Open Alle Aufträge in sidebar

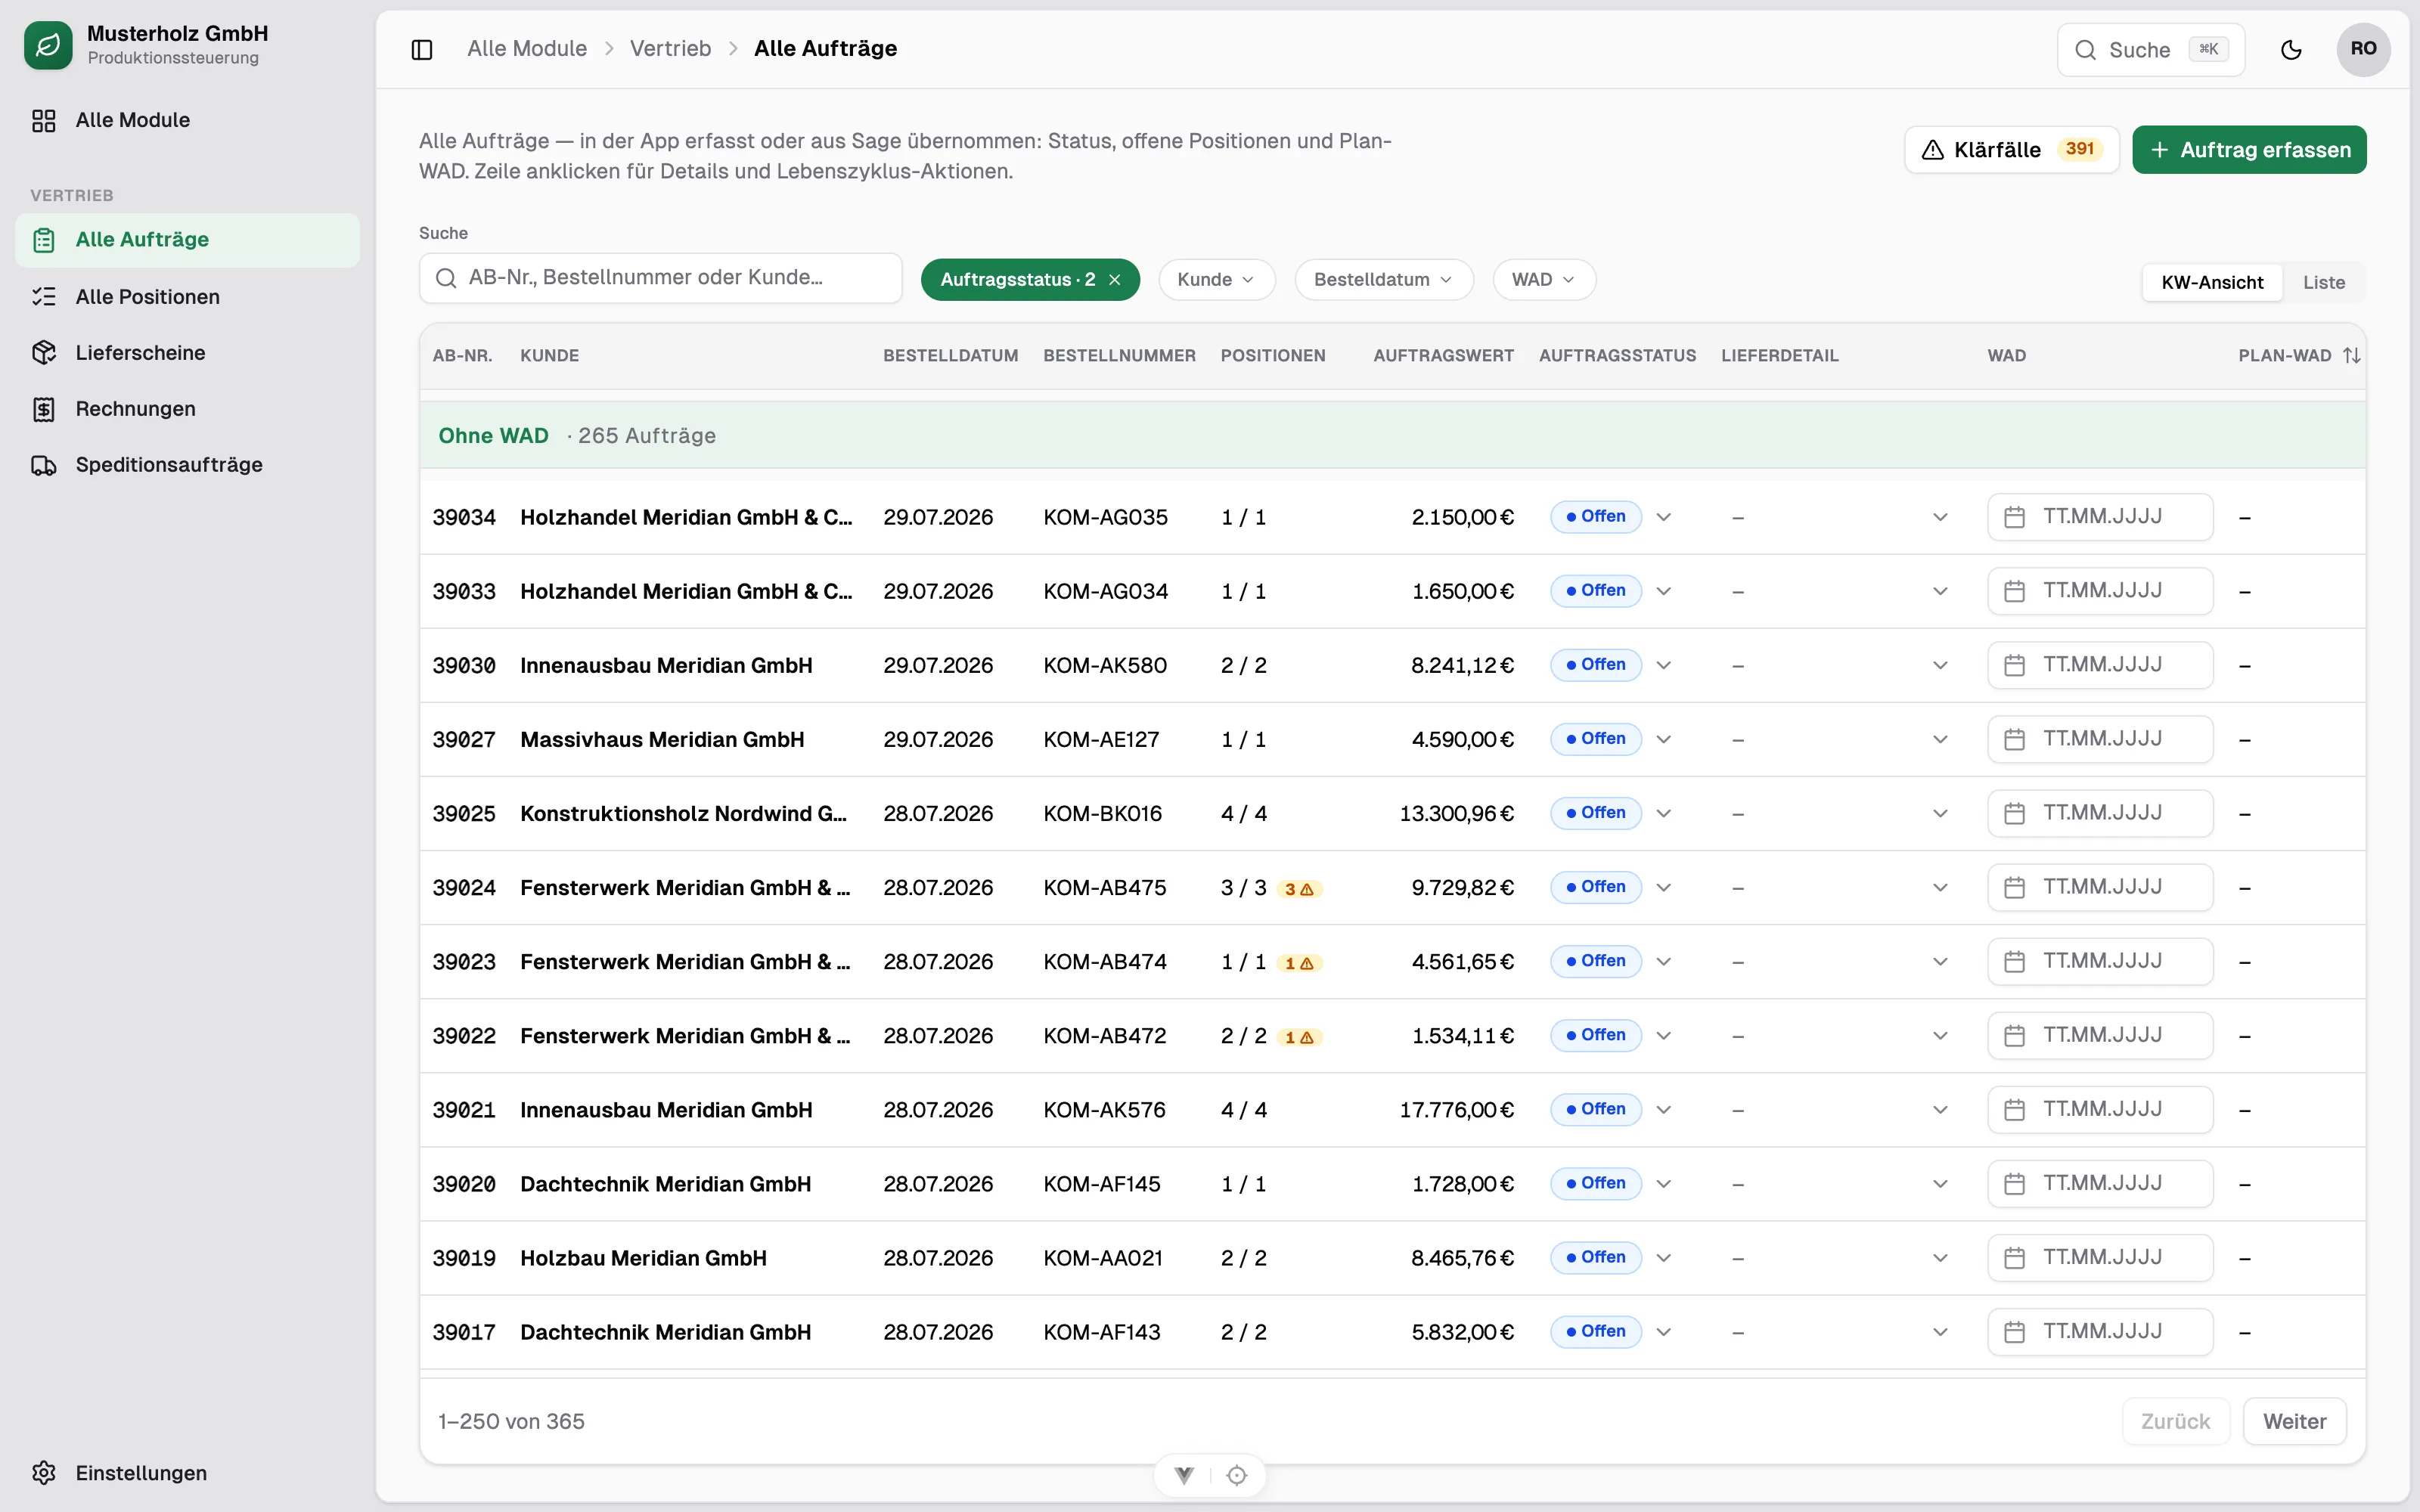coord(187,240)
